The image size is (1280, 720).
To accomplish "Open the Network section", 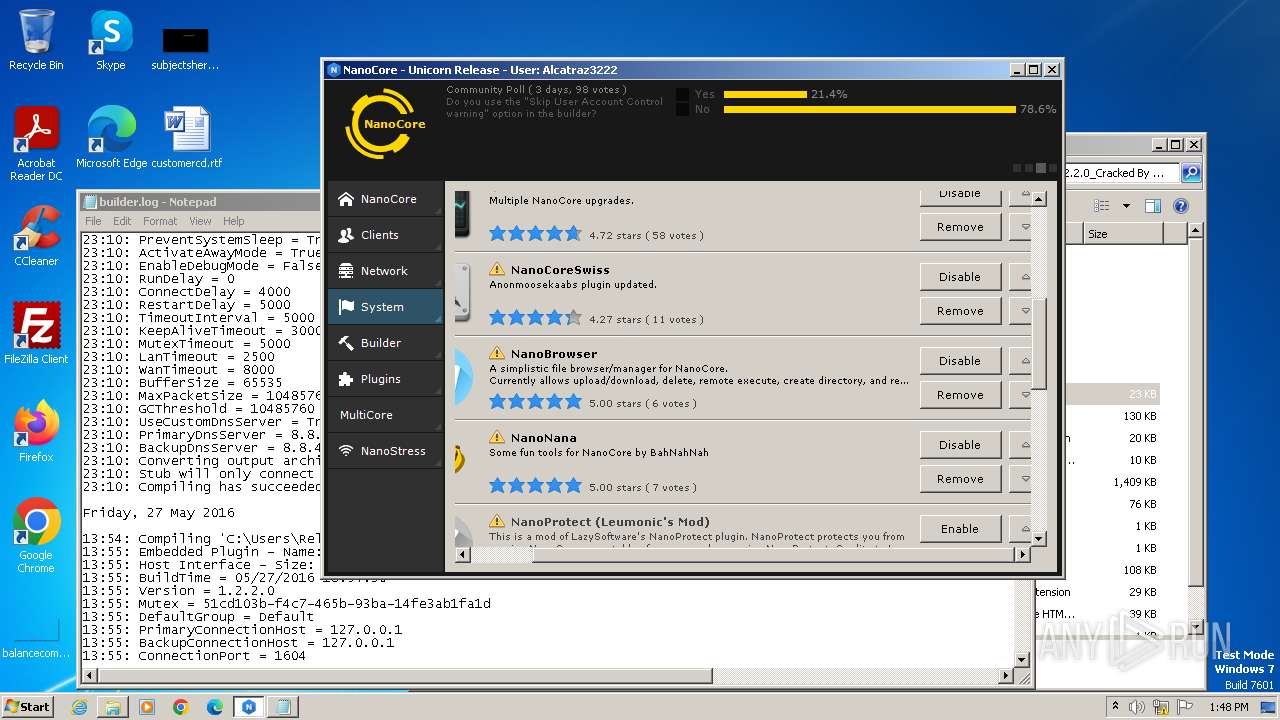I will [x=385, y=271].
